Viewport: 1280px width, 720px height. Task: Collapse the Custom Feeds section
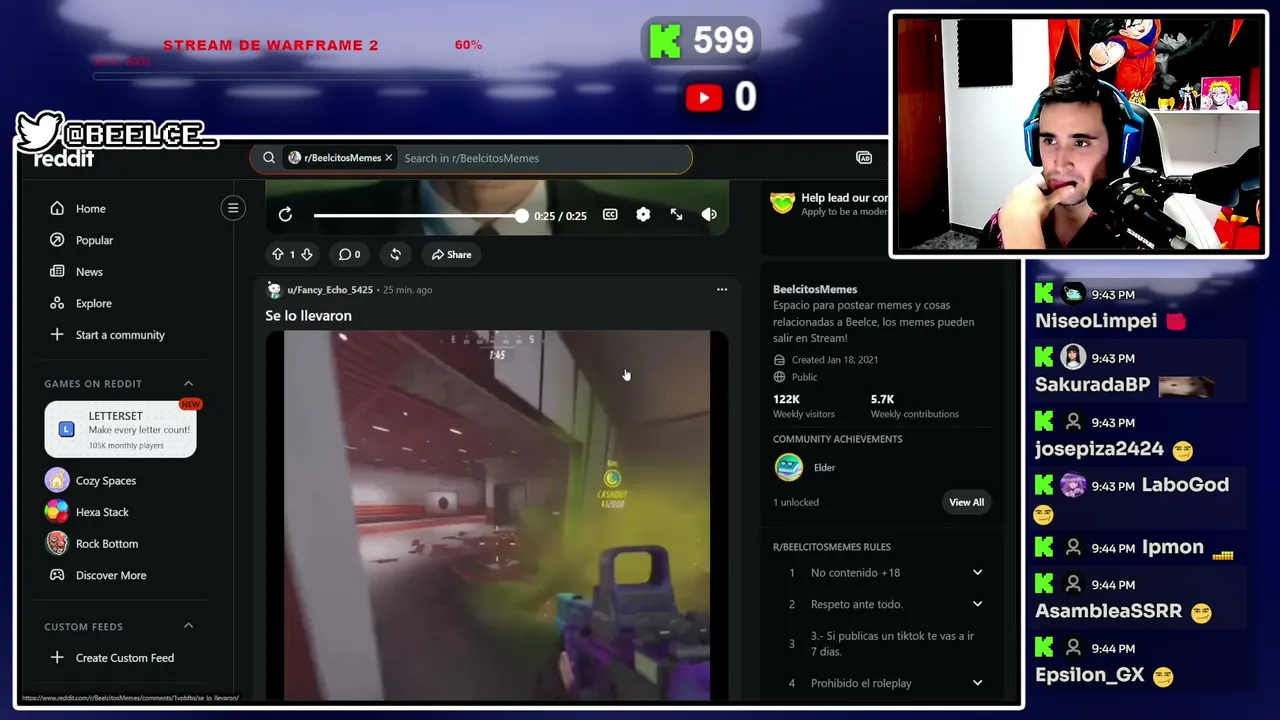click(188, 626)
